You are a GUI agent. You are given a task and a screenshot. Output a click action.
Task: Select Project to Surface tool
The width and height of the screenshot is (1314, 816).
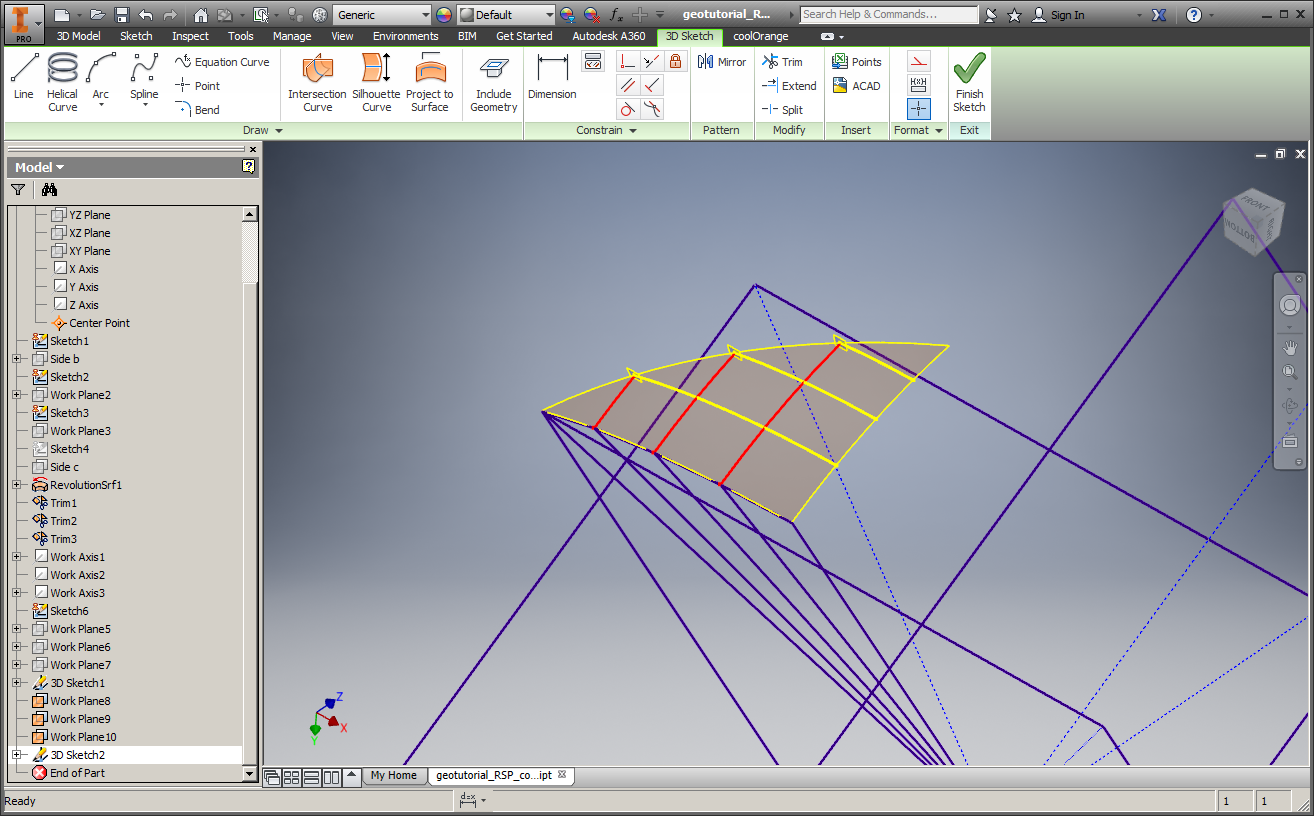coord(430,82)
